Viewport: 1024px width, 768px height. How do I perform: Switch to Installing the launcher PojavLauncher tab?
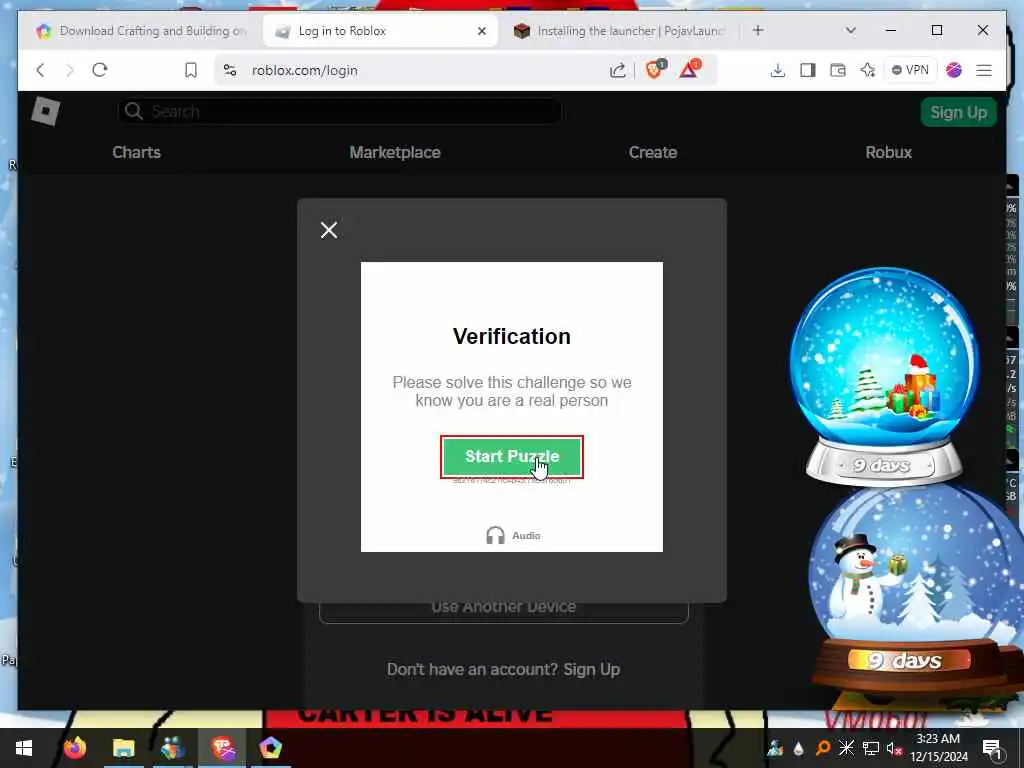[x=618, y=31]
